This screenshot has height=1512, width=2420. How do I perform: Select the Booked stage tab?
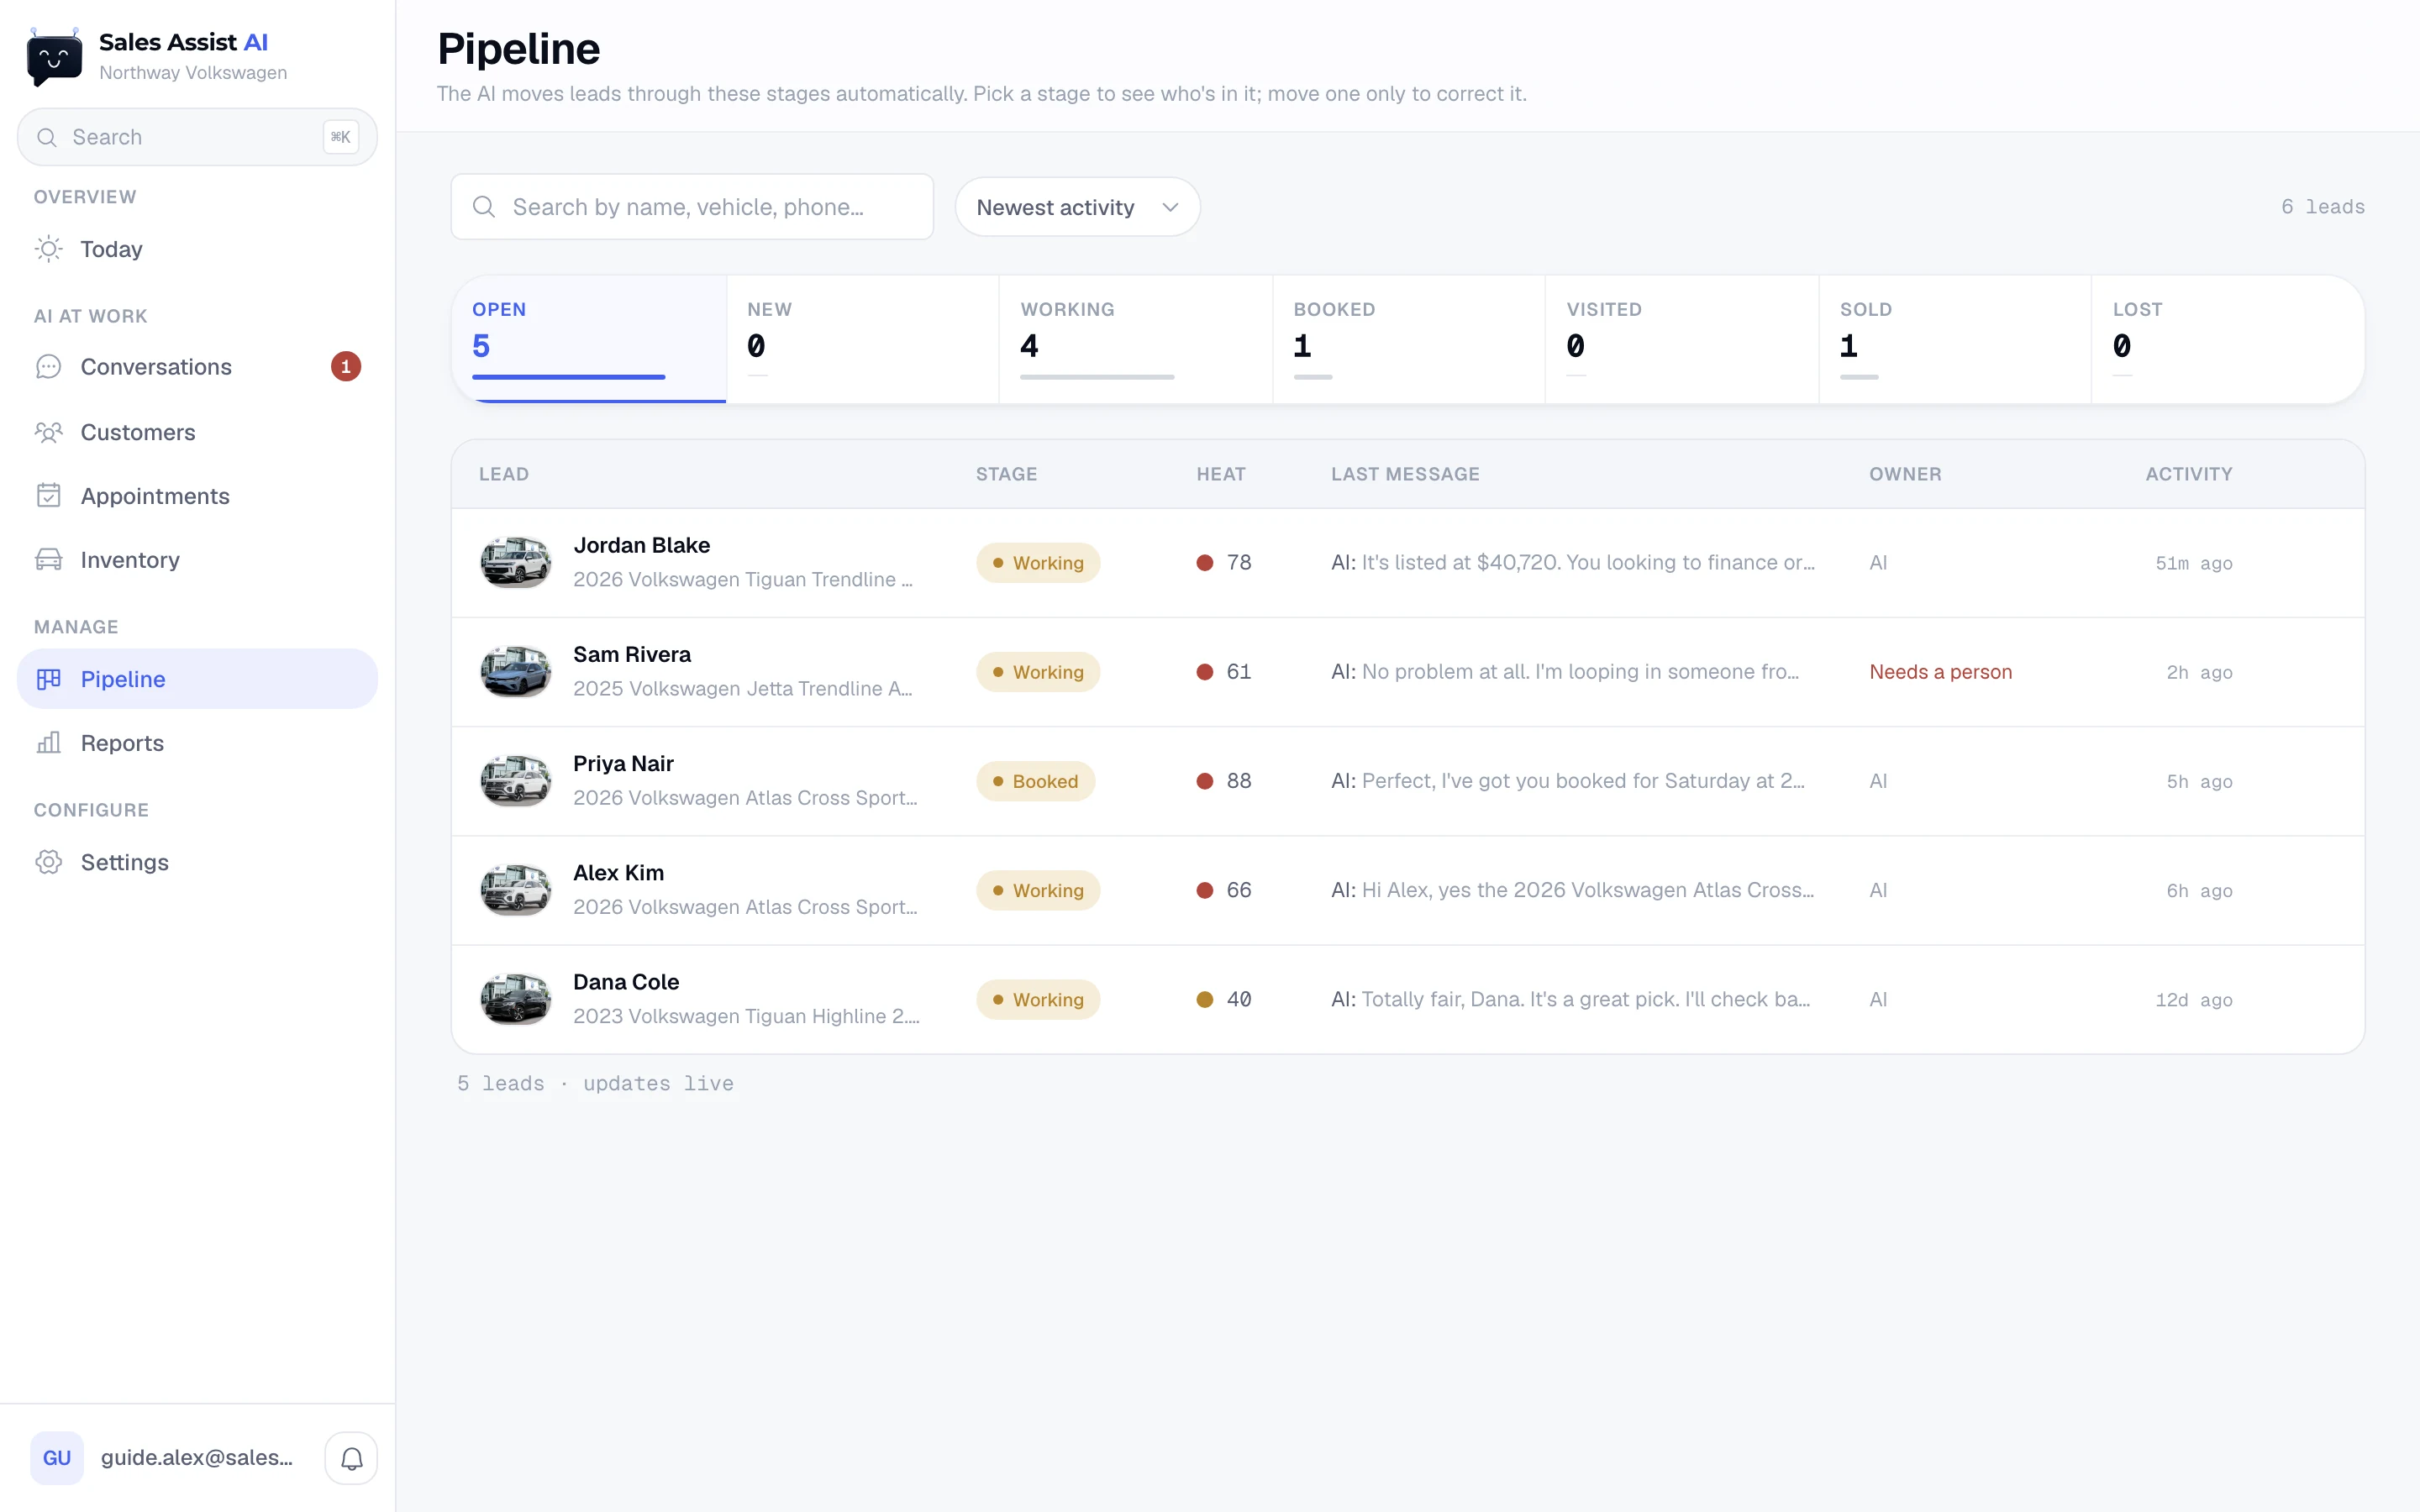pos(1408,339)
